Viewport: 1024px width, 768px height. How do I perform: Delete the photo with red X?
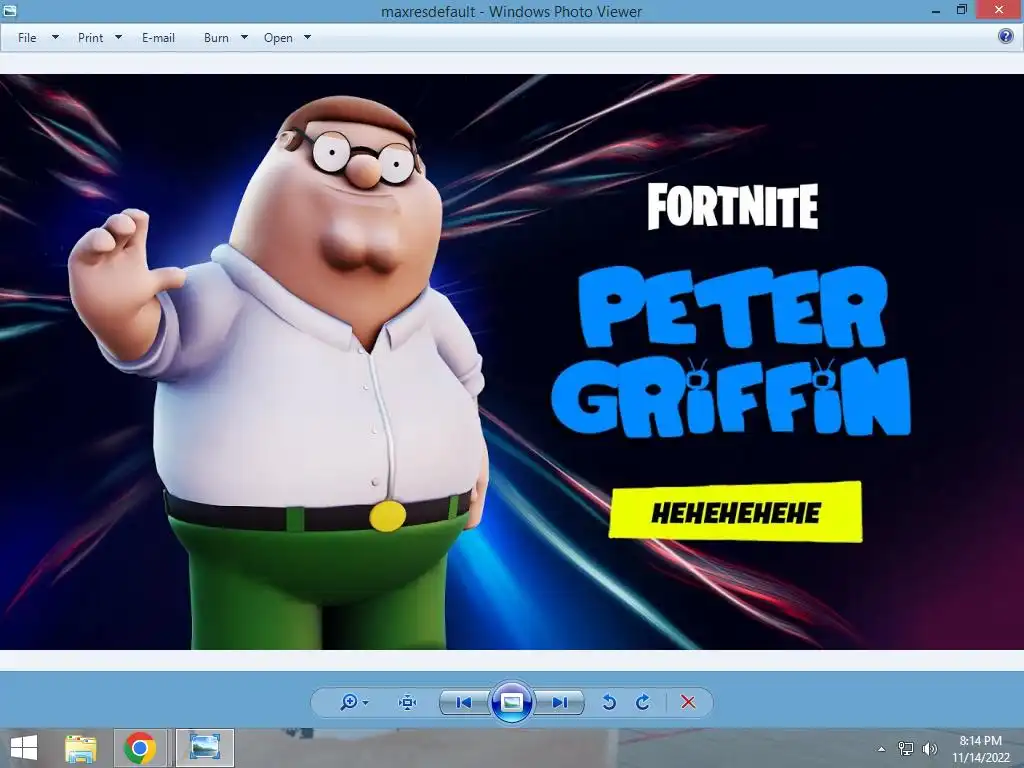(688, 702)
